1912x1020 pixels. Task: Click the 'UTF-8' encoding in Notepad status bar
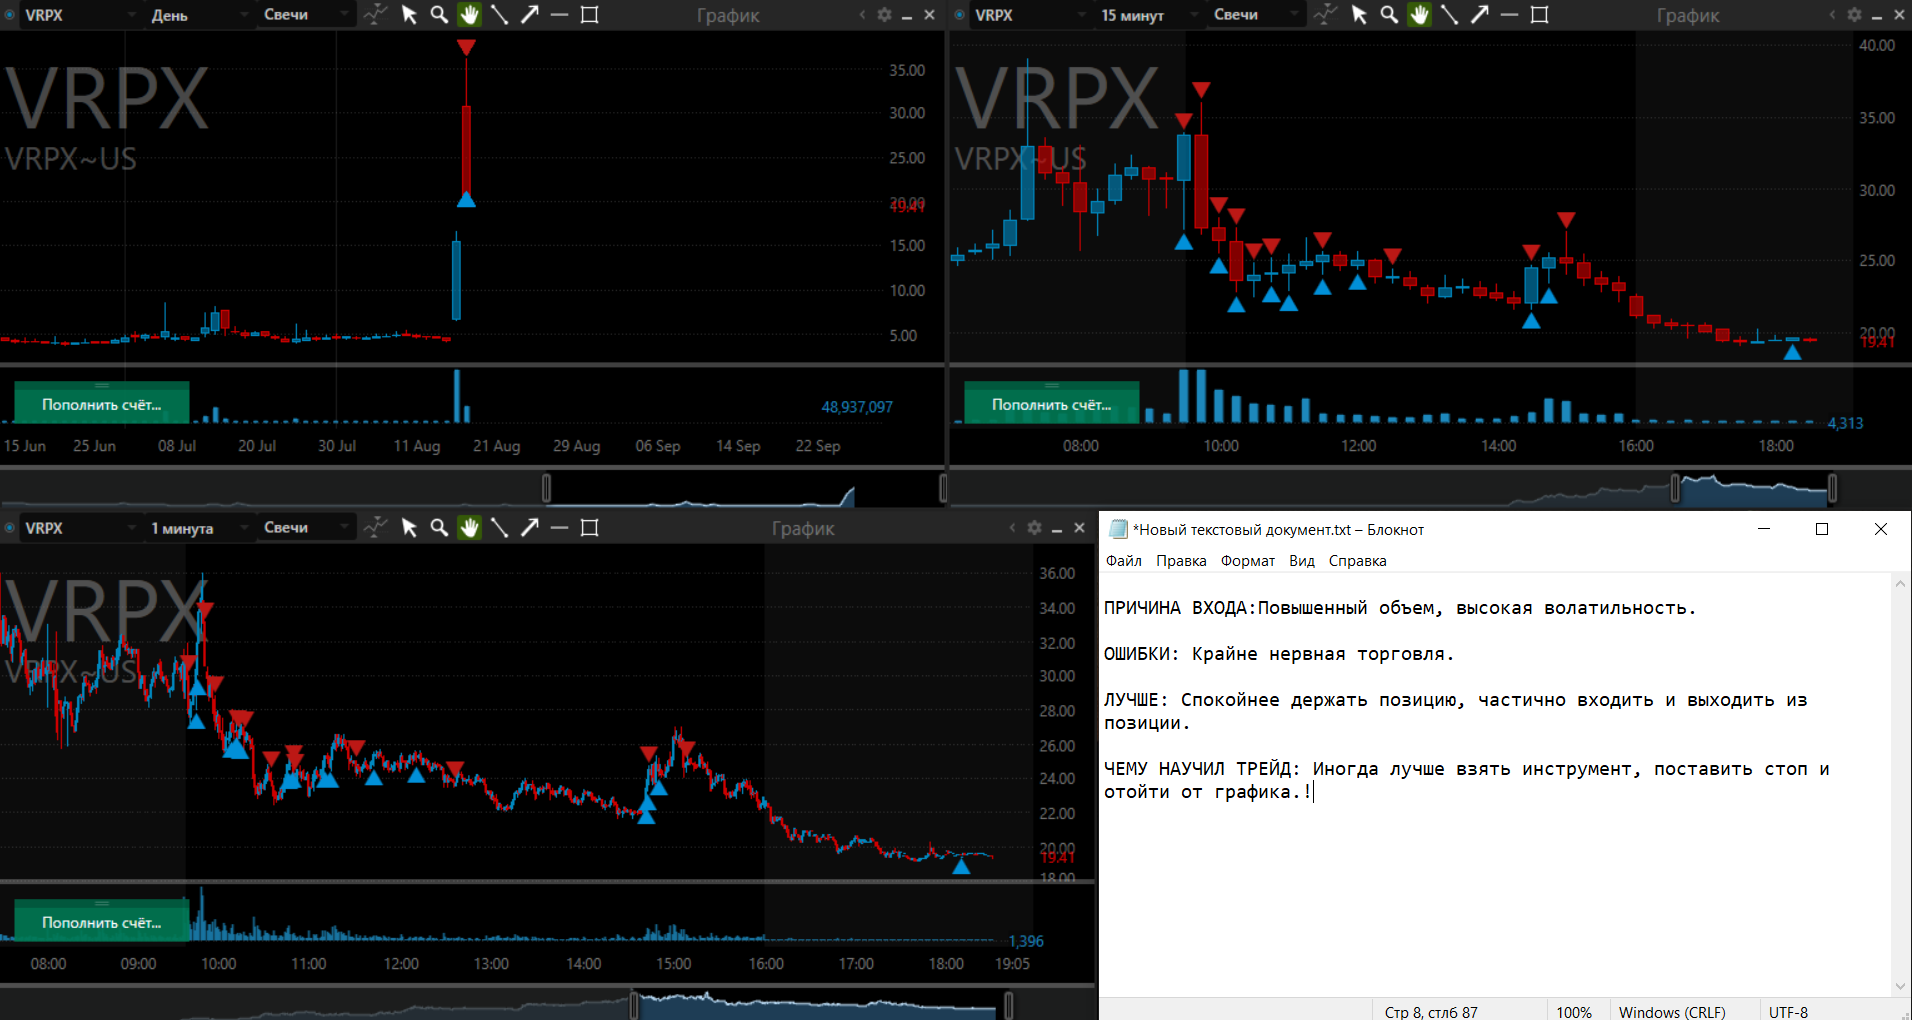click(x=1788, y=1012)
